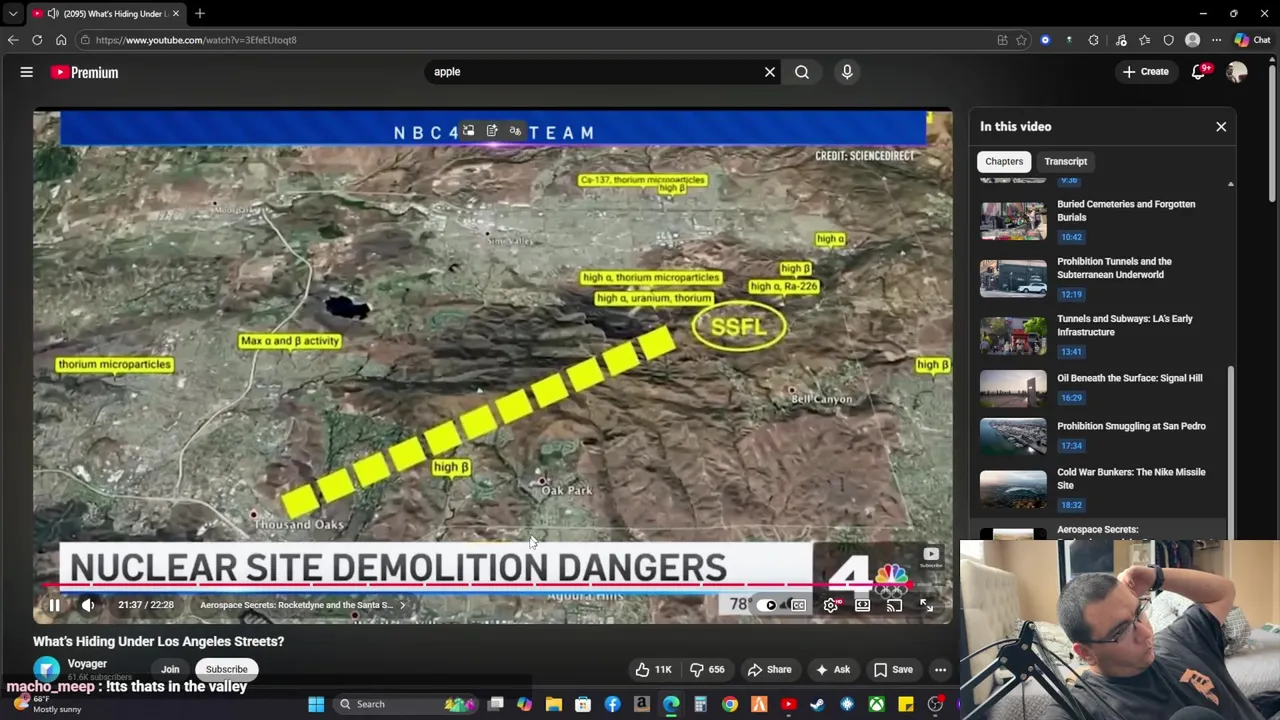Open the Voyager channel avatar
This screenshot has height=720, width=1280.
pyautogui.click(x=46, y=669)
